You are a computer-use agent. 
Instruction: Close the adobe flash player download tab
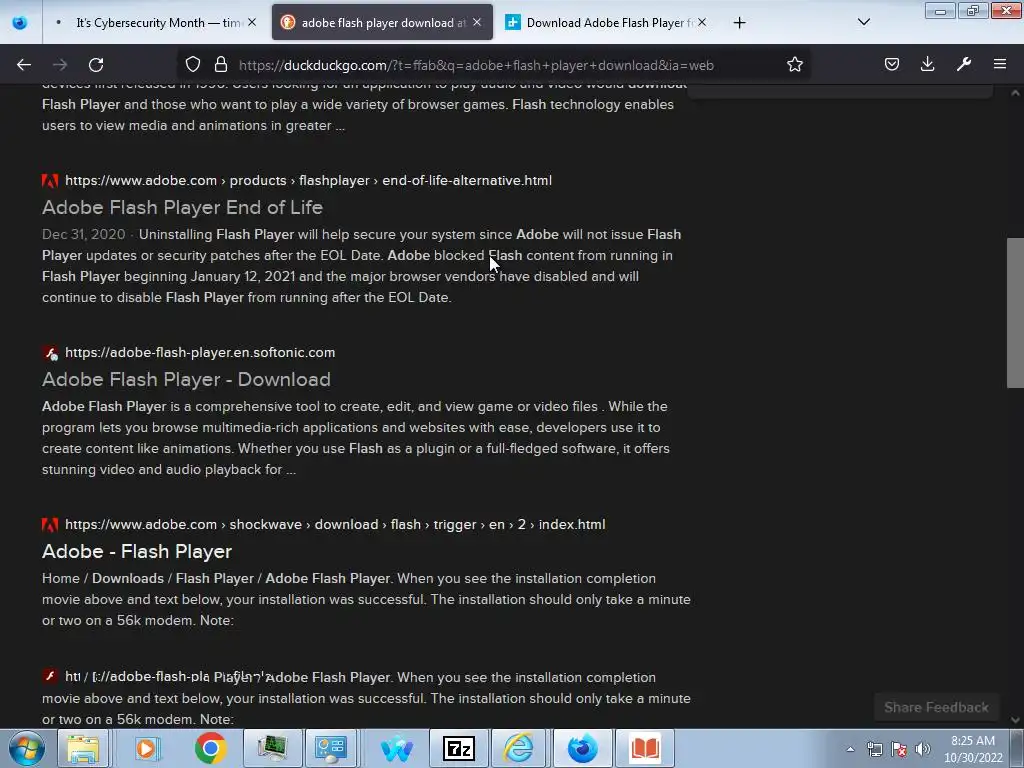pos(477,22)
